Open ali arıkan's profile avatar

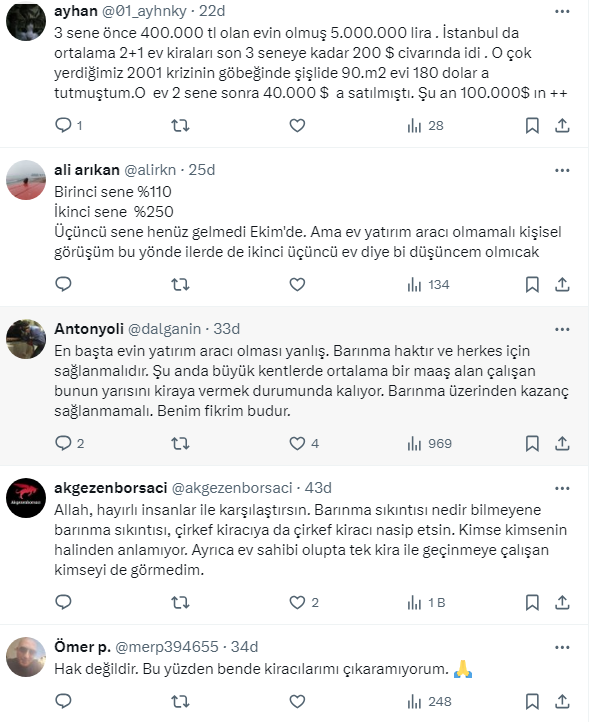[26, 180]
